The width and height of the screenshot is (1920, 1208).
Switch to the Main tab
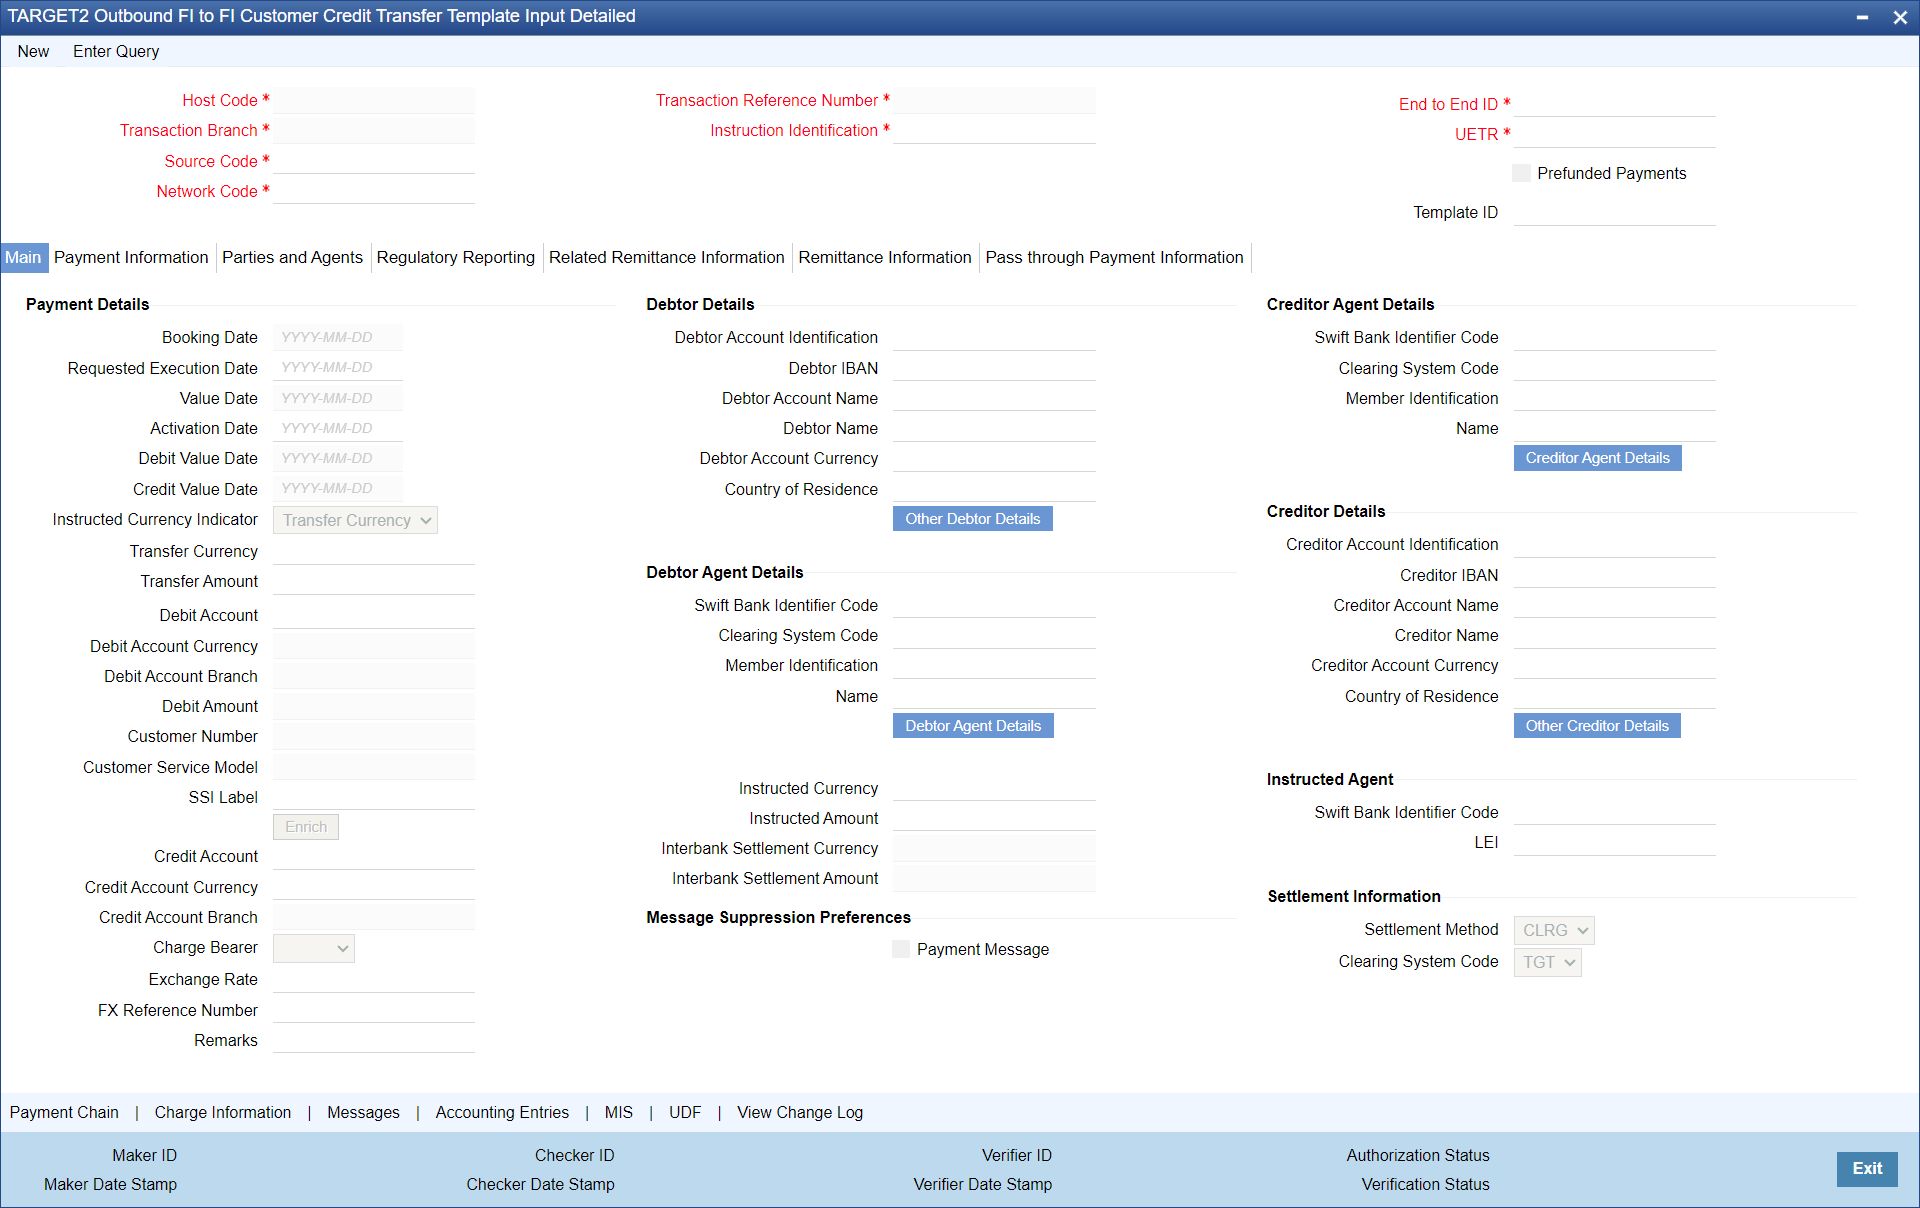click(23, 257)
